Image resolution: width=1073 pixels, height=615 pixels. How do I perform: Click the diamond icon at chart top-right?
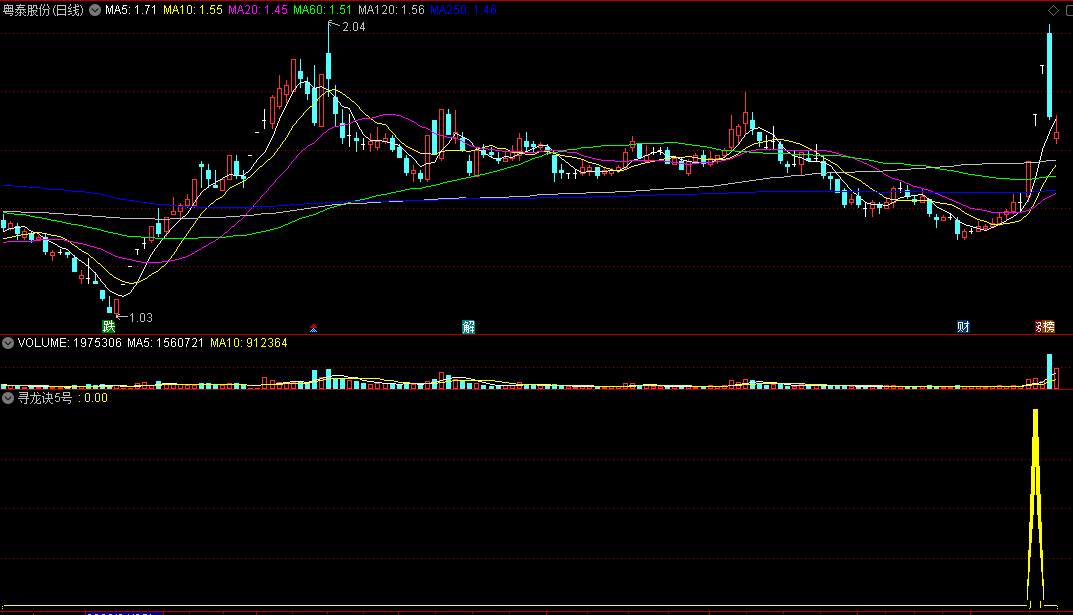pos(1053,10)
